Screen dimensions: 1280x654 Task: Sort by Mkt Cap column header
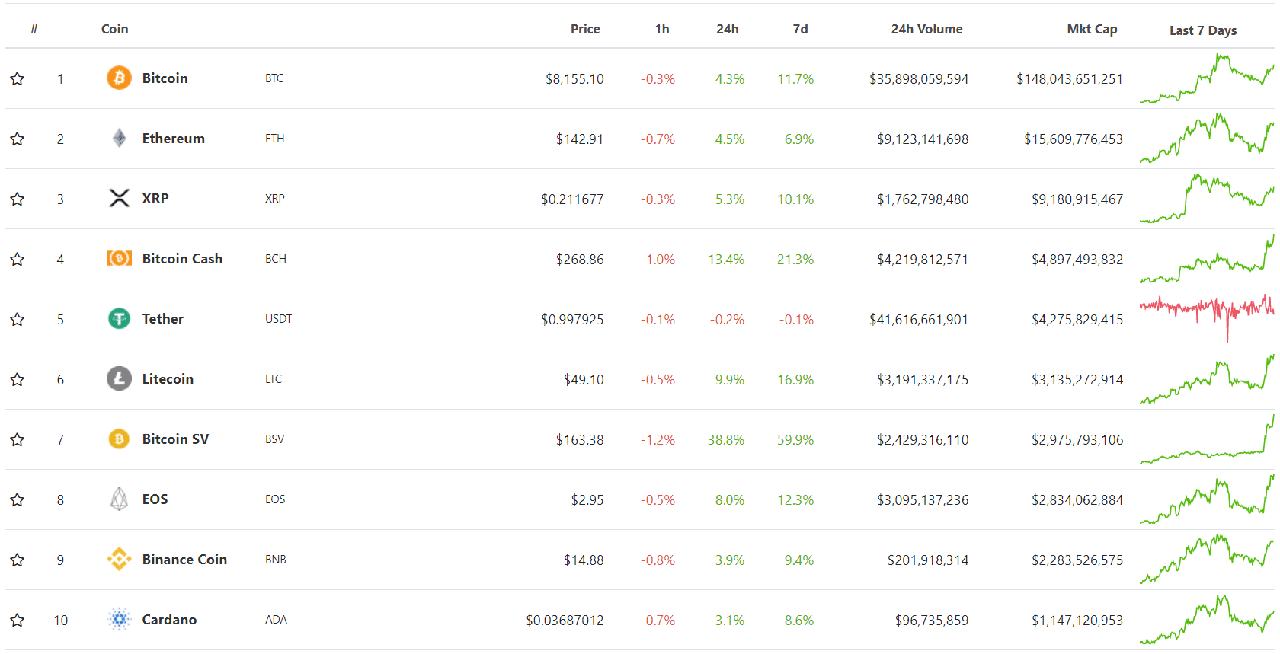[1092, 29]
